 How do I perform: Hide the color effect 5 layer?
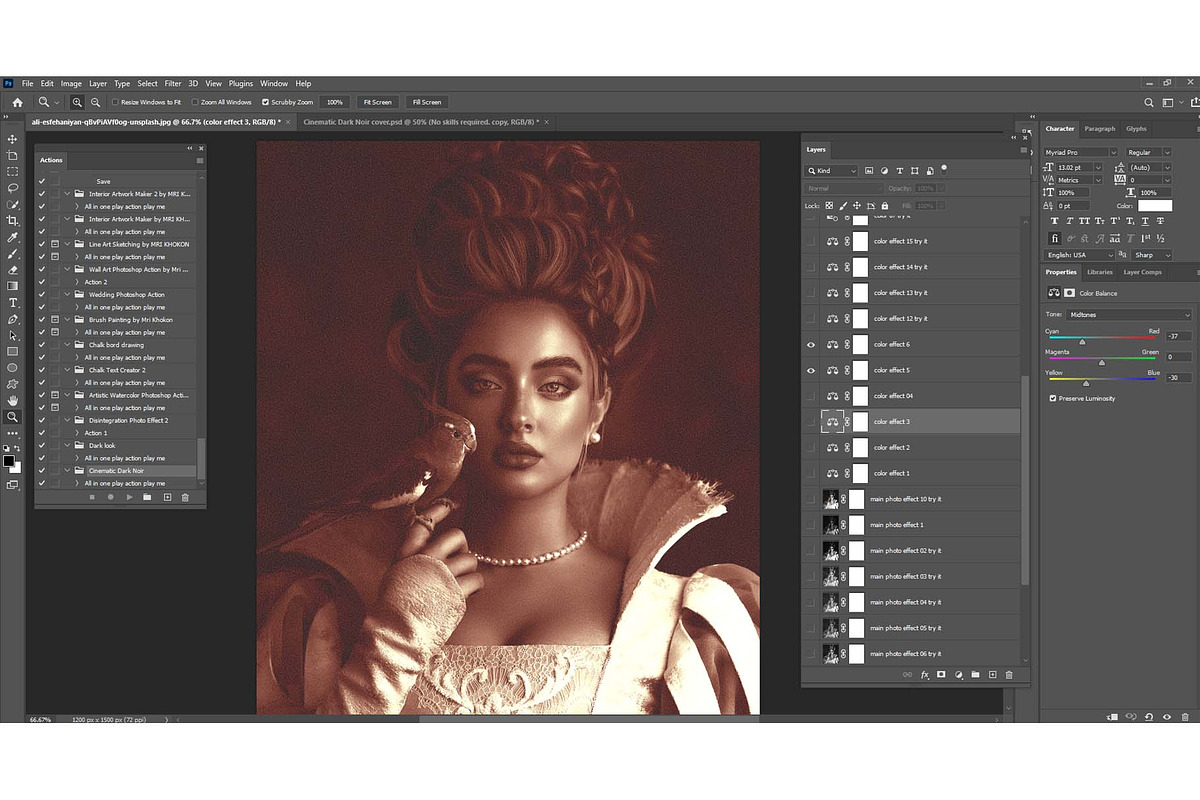click(811, 370)
